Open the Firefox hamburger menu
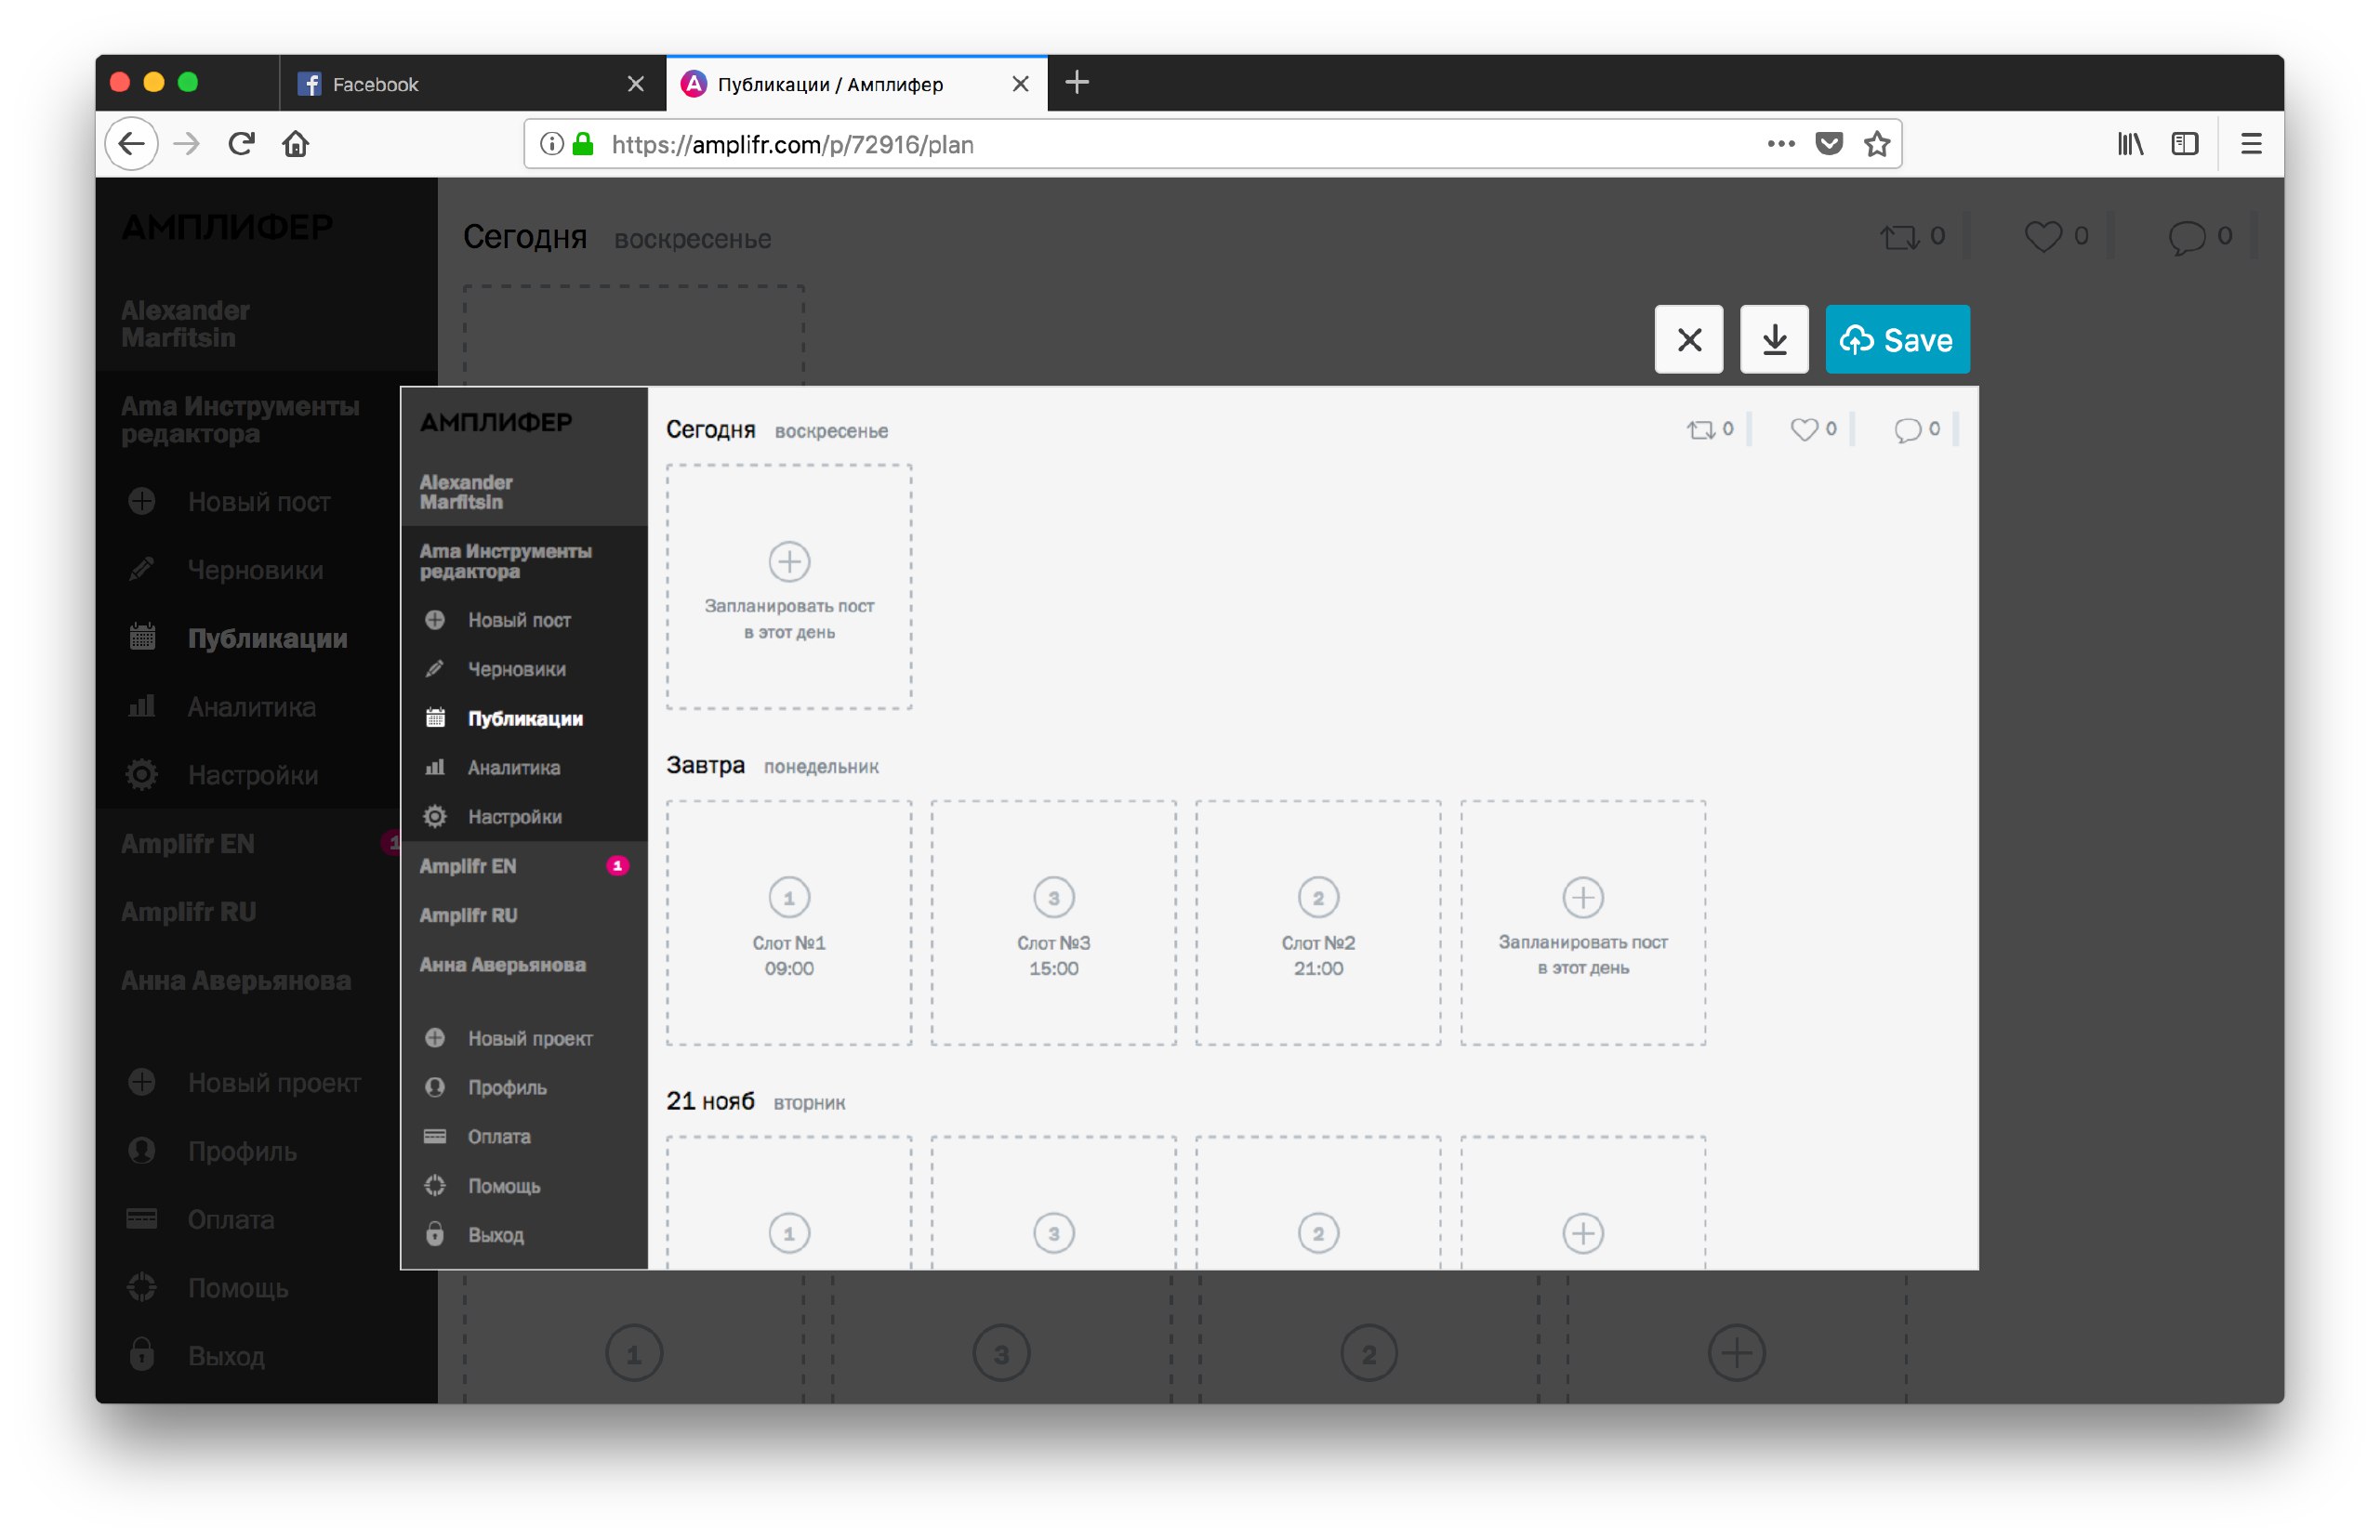This screenshot has width=2380, height=1540. tap(2251, 144)
